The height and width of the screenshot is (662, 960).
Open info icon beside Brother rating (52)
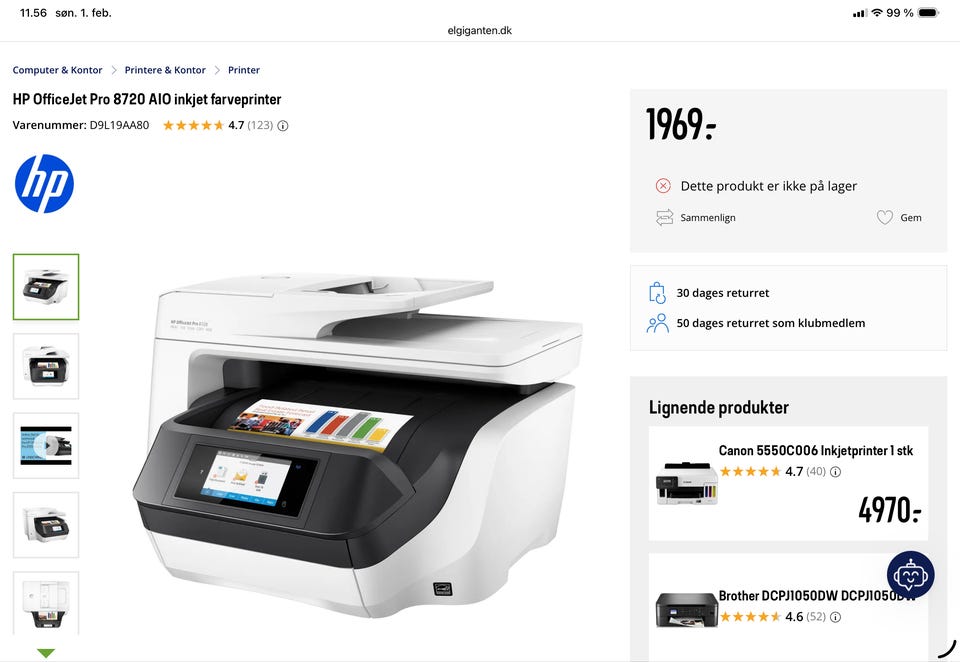(835, 617)
